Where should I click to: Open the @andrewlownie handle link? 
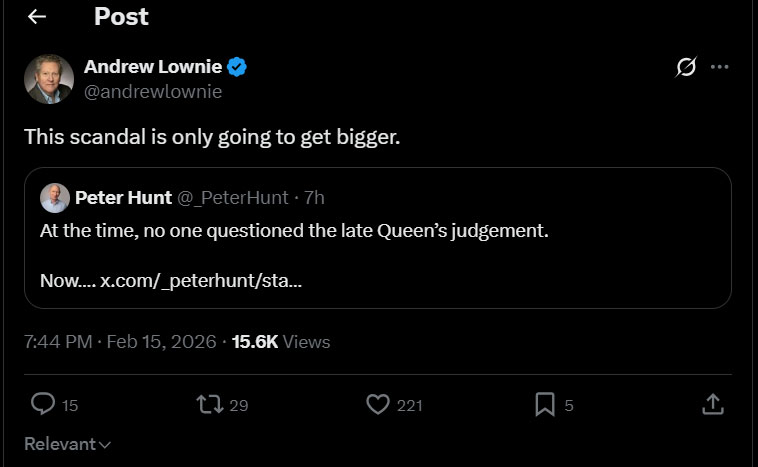(x=153, y=91)
